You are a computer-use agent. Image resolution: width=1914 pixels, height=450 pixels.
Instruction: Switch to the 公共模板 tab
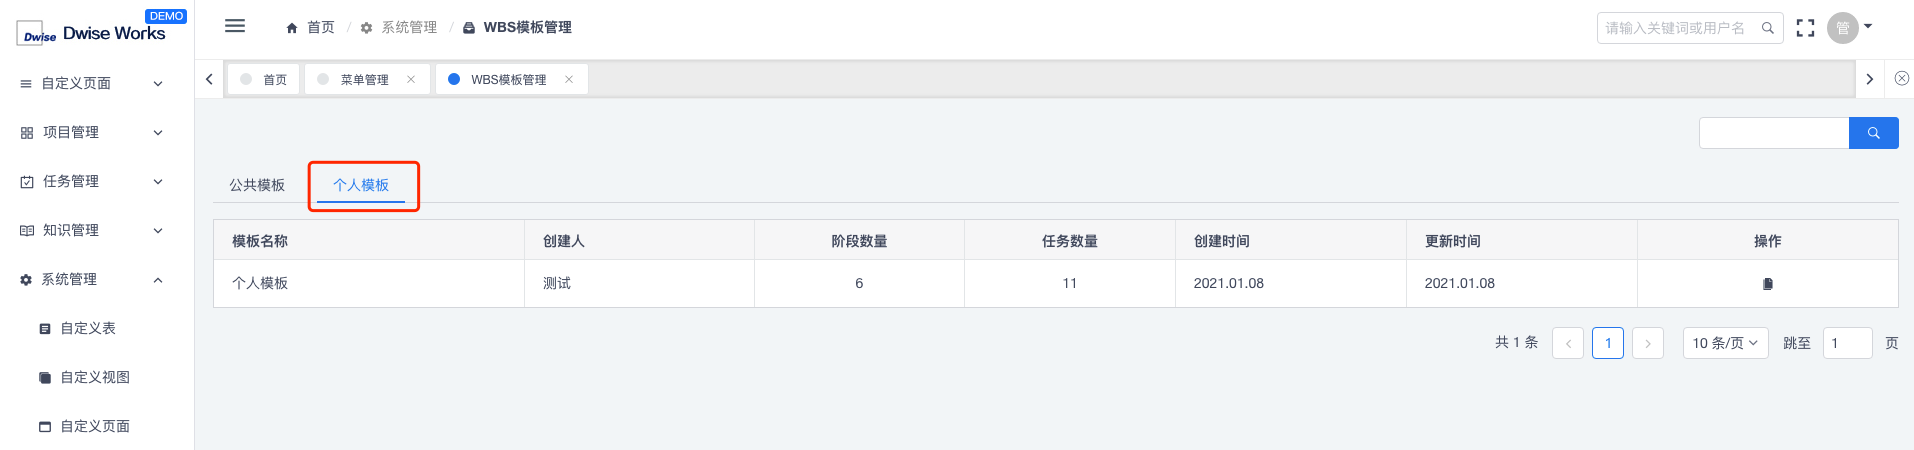pos(257,185)
